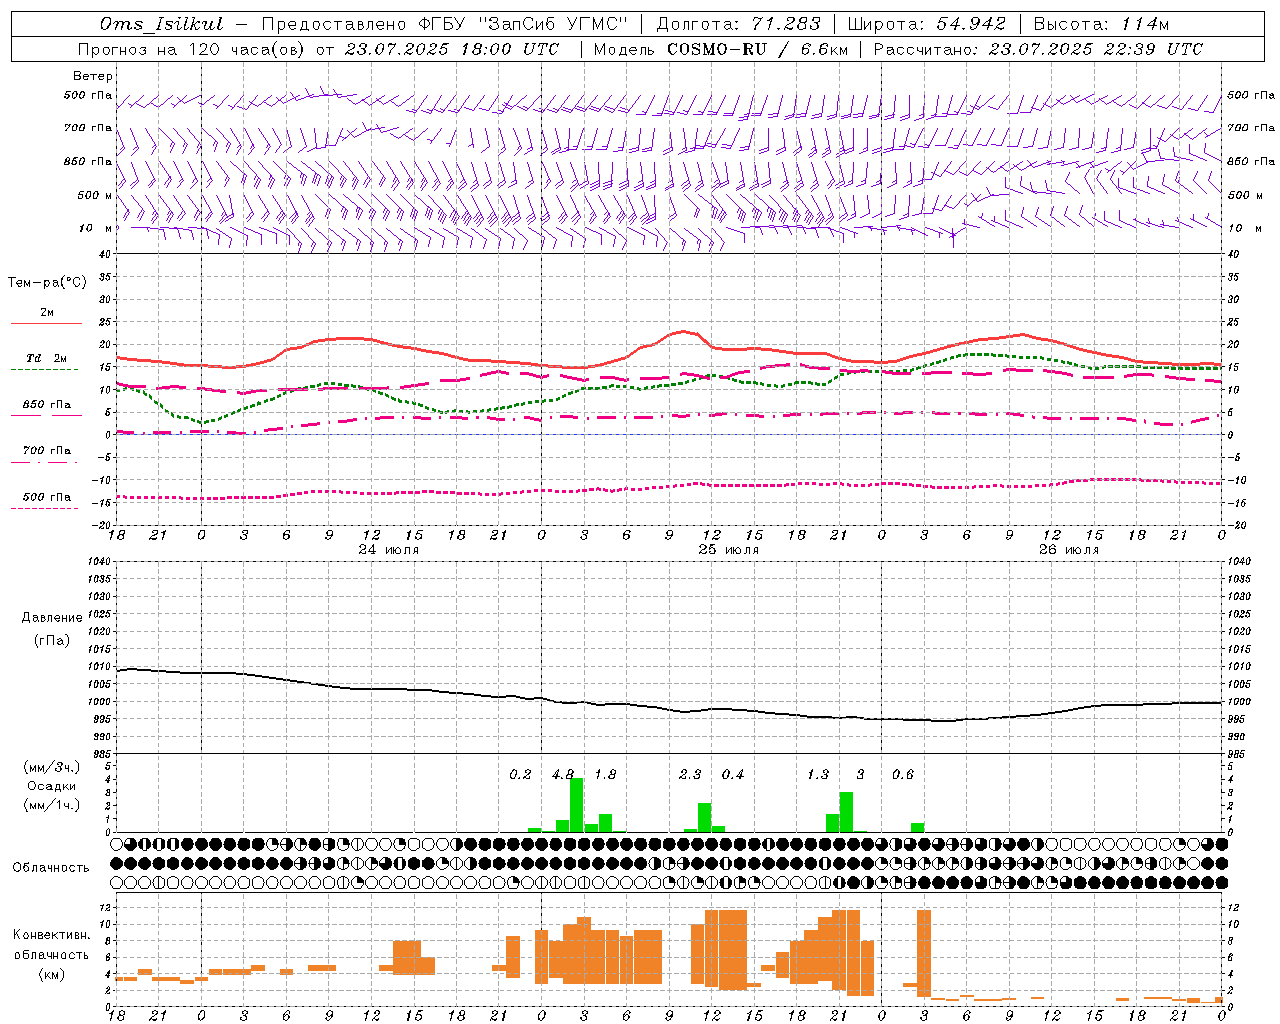Click the (мм/1ч.) precipitation unit label
The height and width of the screenshot is (1024, 1280).
52,805
